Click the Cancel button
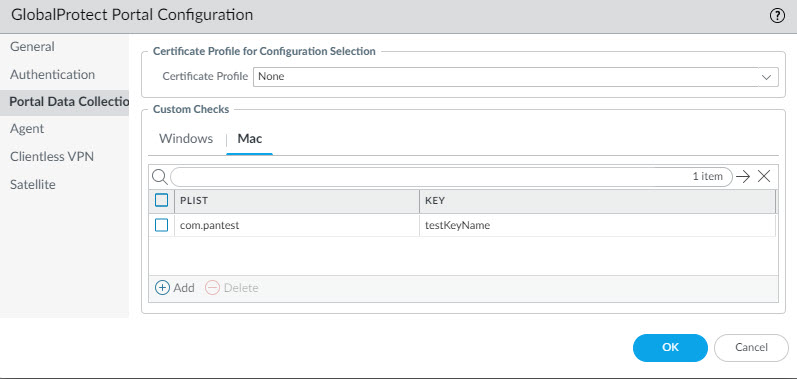The width and height of the screenshot is (797, 379). point(751,348)
